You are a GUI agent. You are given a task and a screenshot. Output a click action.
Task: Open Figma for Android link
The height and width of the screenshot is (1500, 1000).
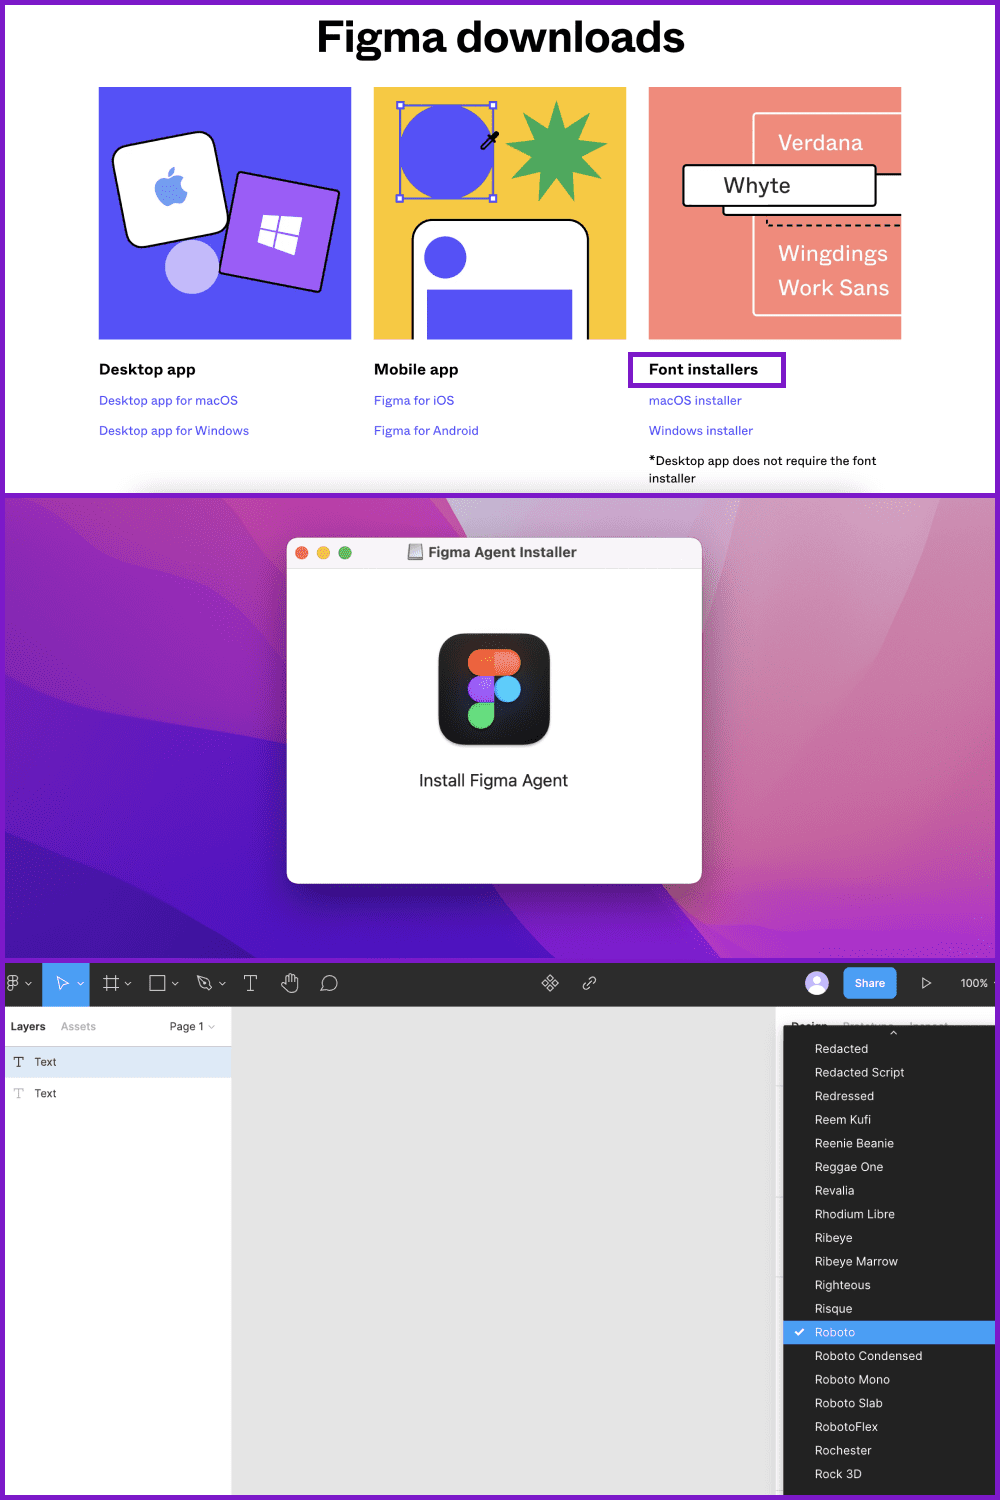tap(426, 431)
